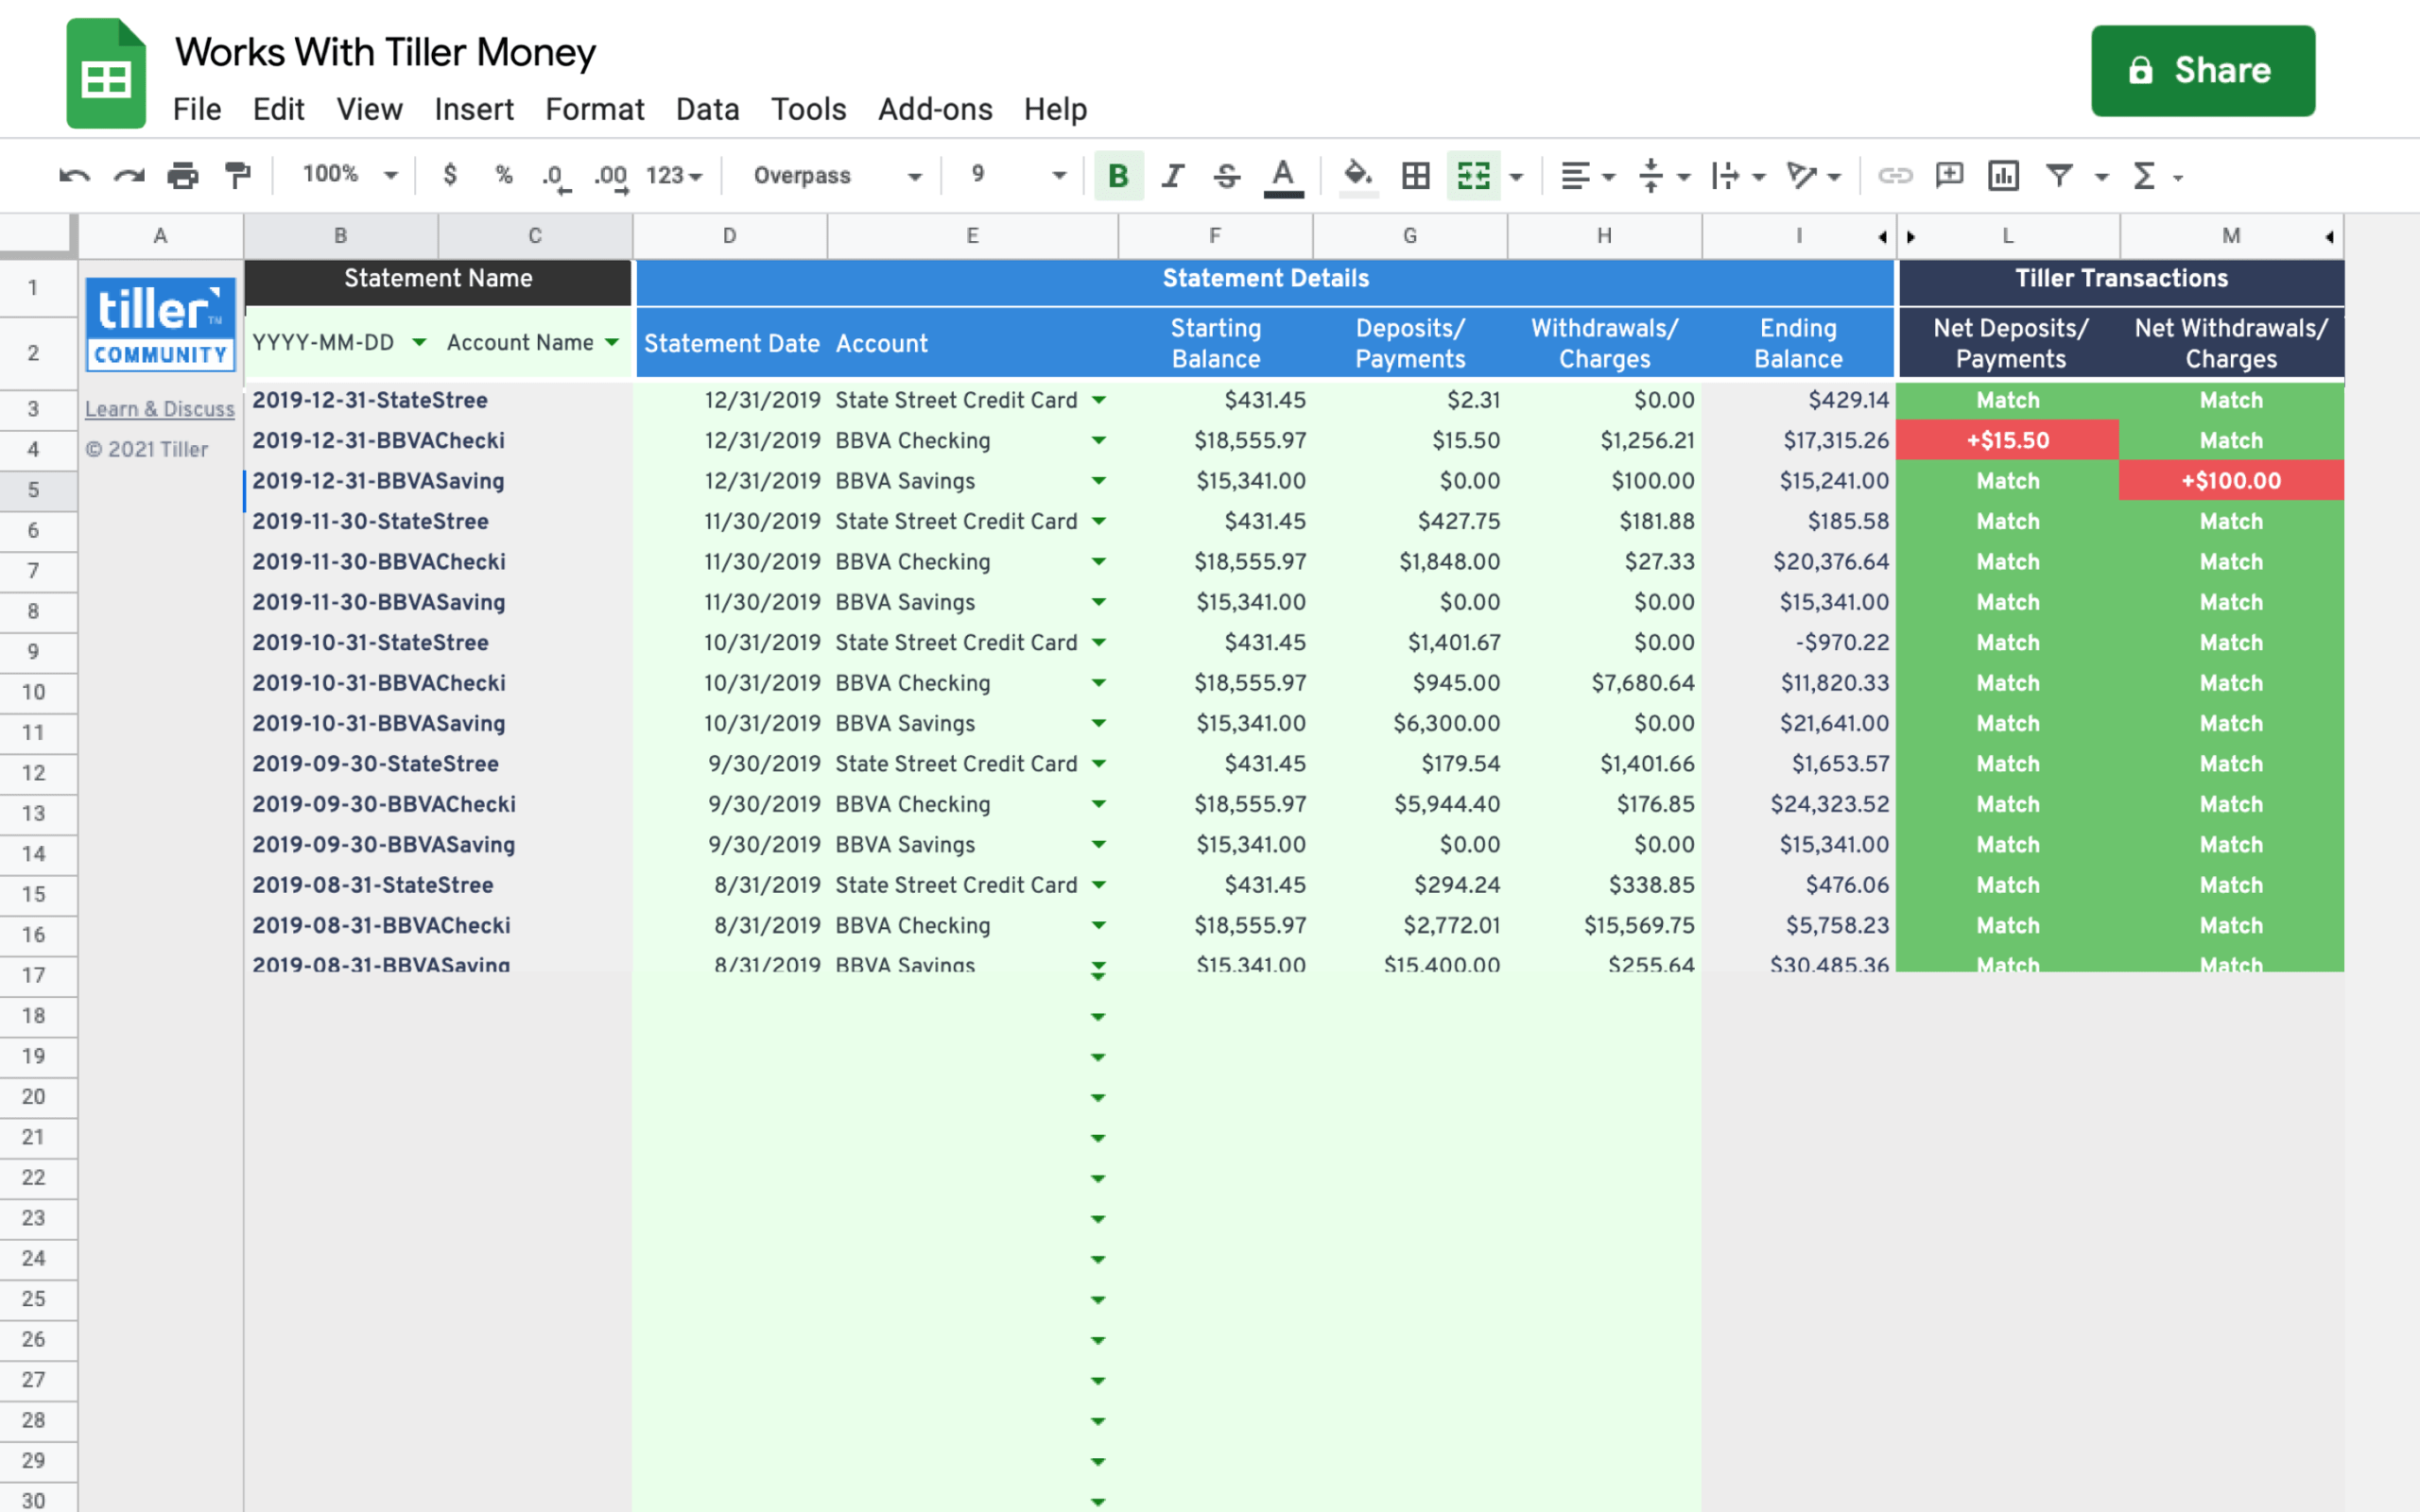
Task: Click the green Share button
Action: tap(2202, 71)
